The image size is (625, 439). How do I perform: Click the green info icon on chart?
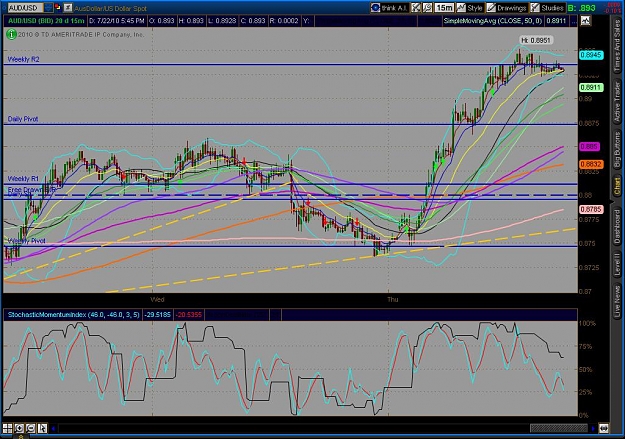coord(11,35)
